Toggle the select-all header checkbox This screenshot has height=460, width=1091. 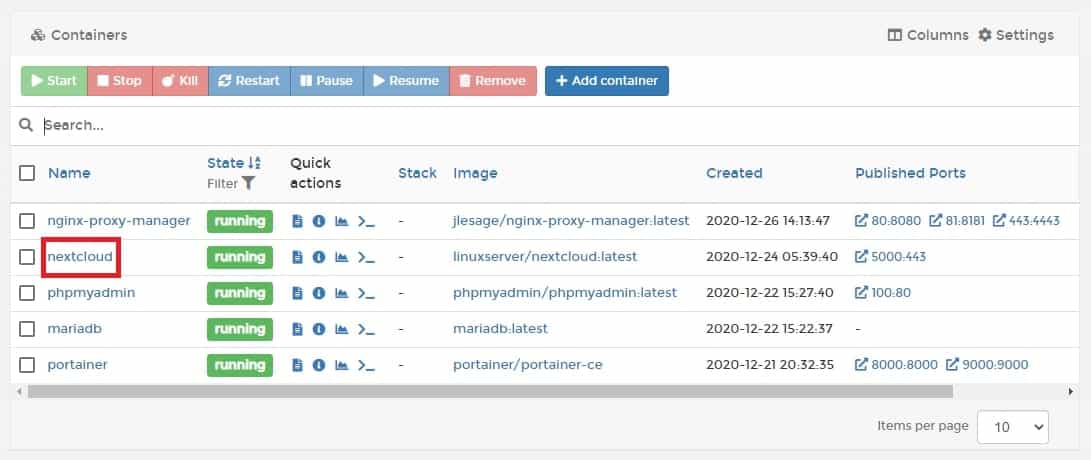(26, 173)
